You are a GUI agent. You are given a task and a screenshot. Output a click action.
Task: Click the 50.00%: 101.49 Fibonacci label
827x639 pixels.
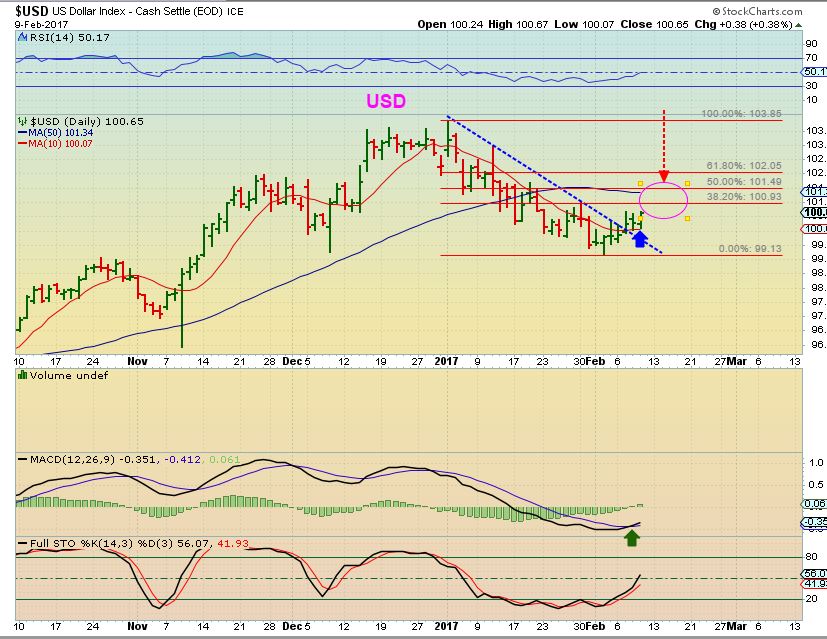click(744, 181)
